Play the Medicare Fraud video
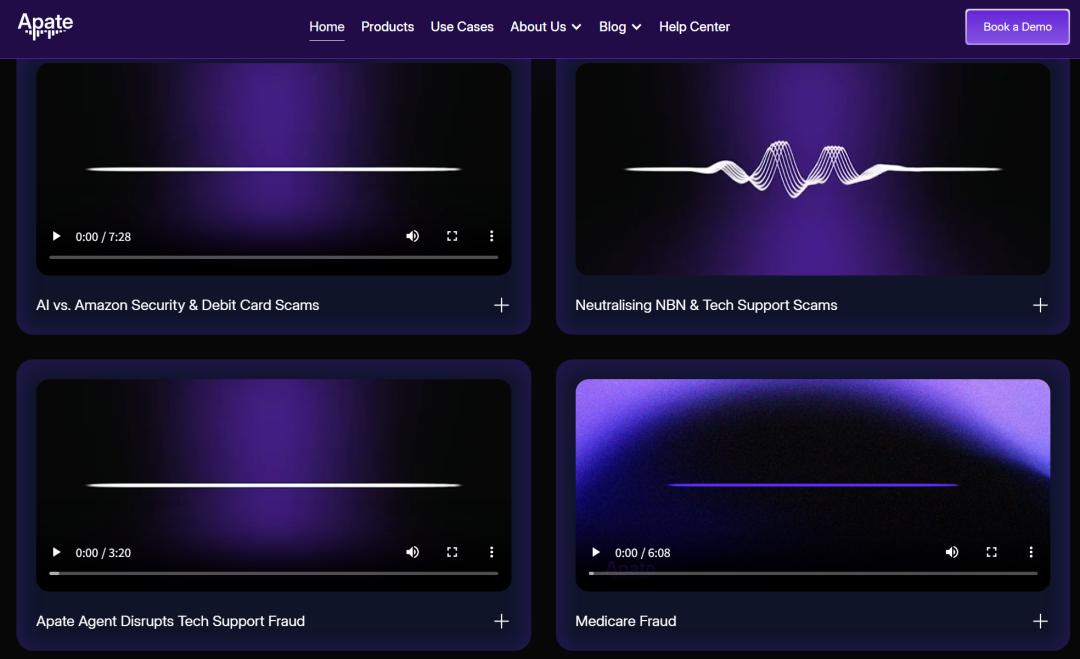 596,552
